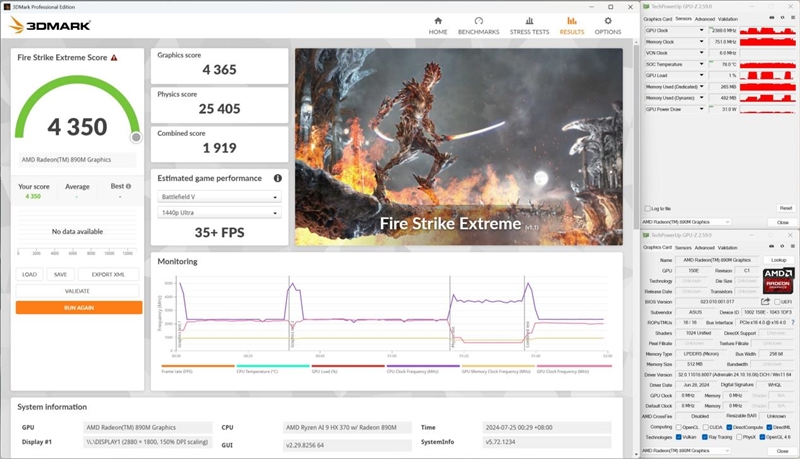The height and width of the screenshot is (459, 800).
Task: Open the Battlefield V game dropdown
Action: 219,197
